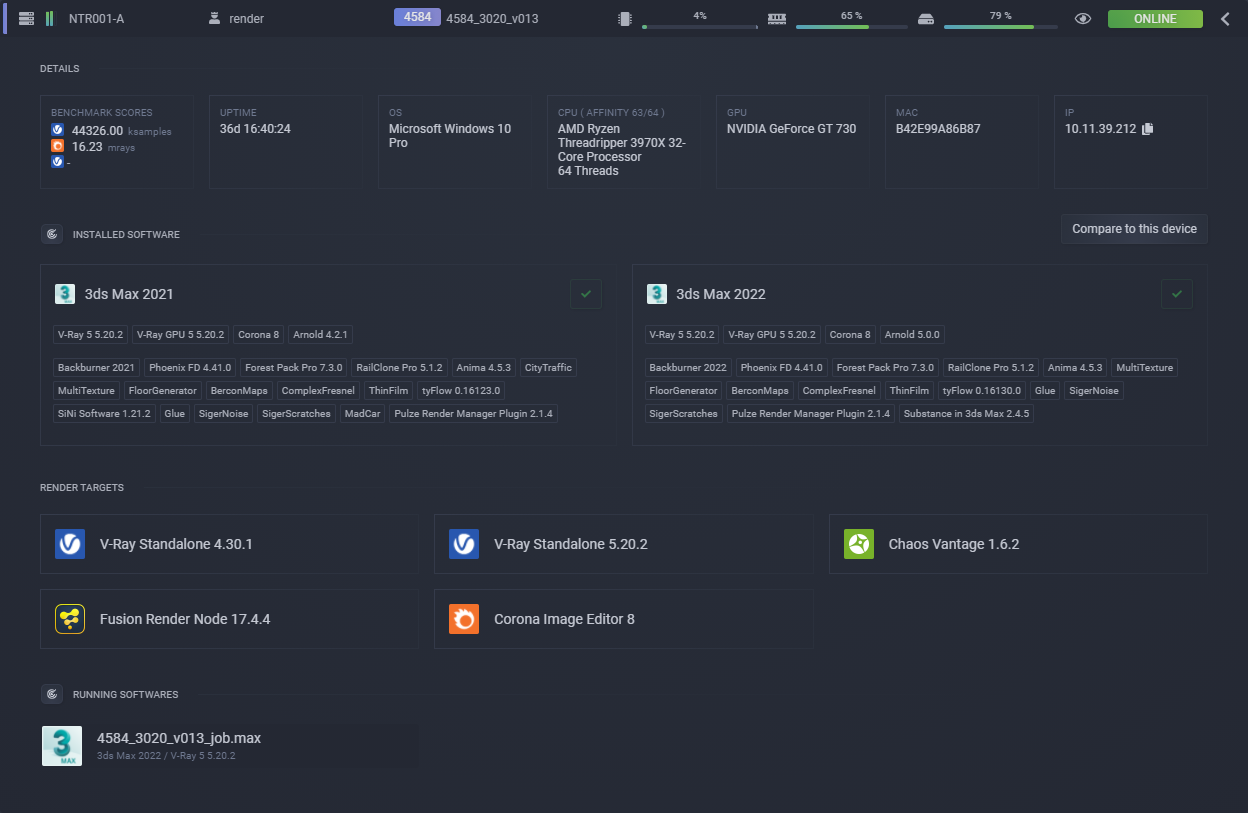Click the 3ds Max 2021 app icon
This screenshot has width=1248, height=813.
click(65, 294)
